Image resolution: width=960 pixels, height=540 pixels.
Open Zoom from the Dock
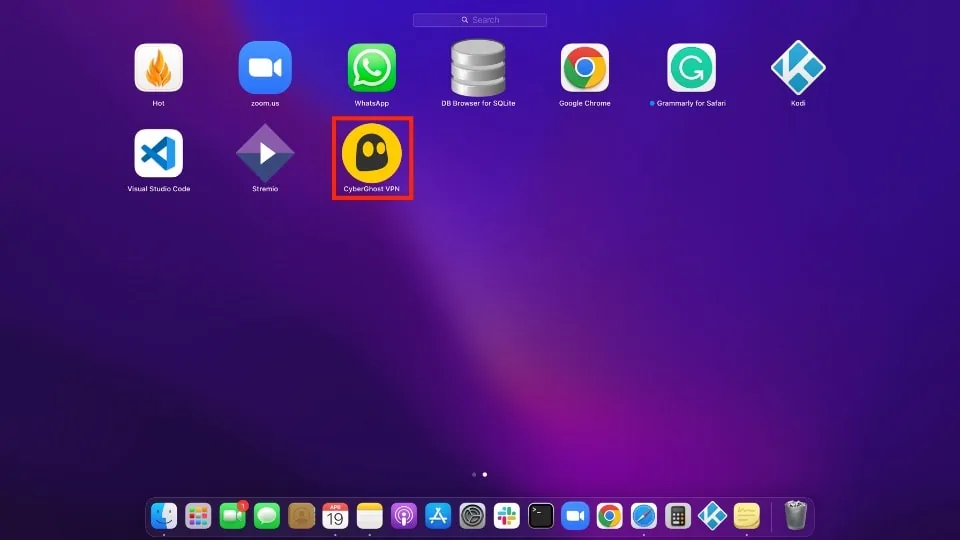click(576, 516)
